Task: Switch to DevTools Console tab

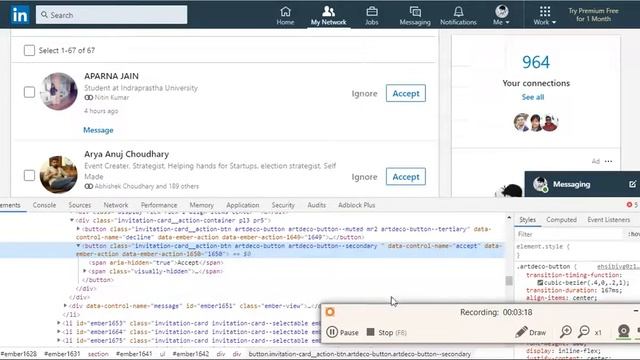Action: (x=44, y=205)
